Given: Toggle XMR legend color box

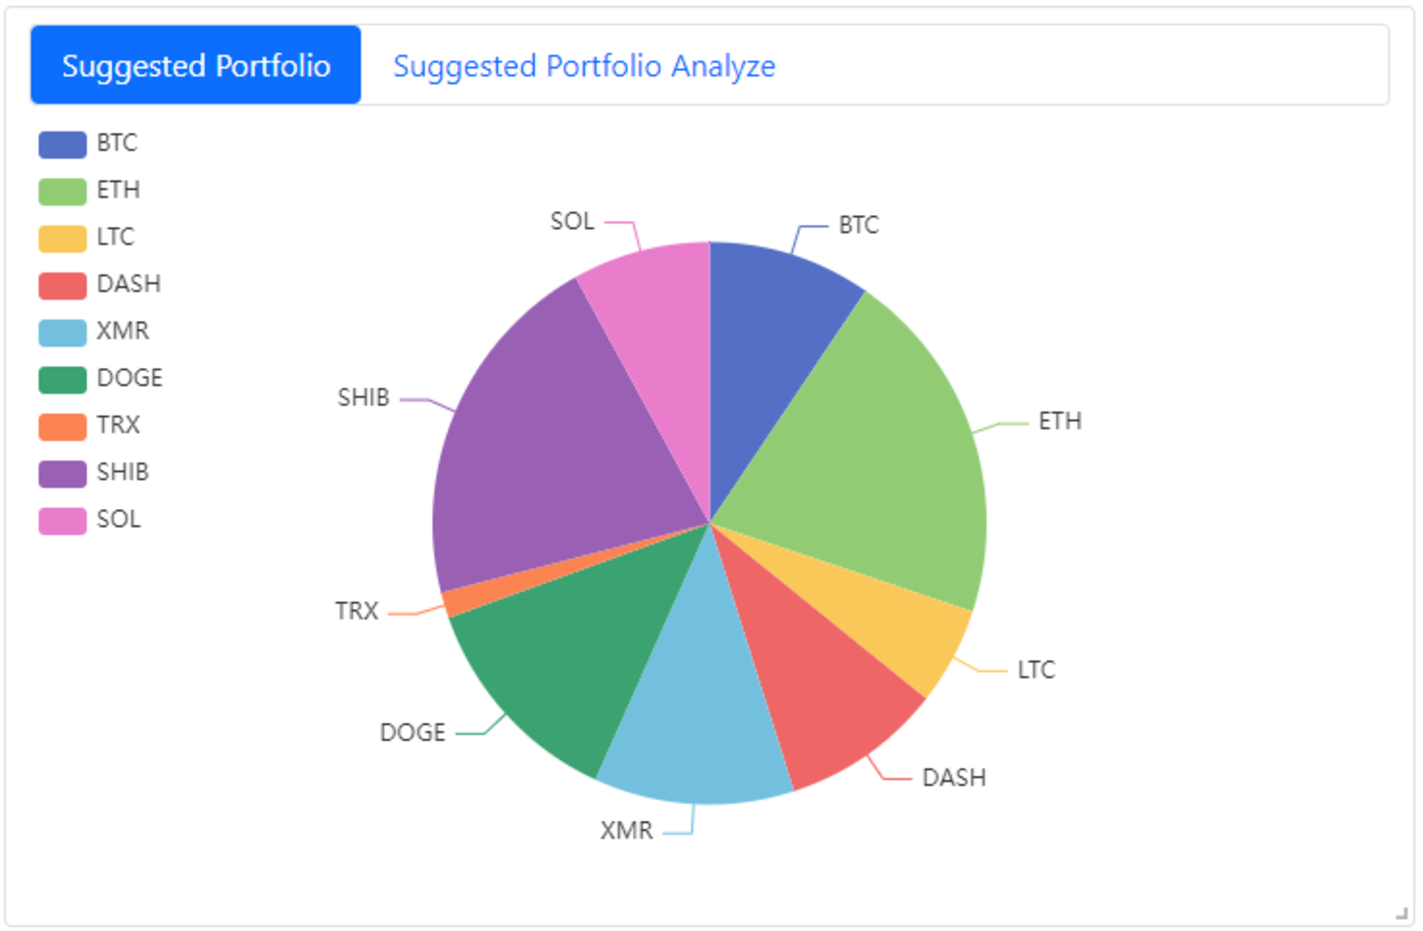Looking at the screenshot, I should coord(62,332).
